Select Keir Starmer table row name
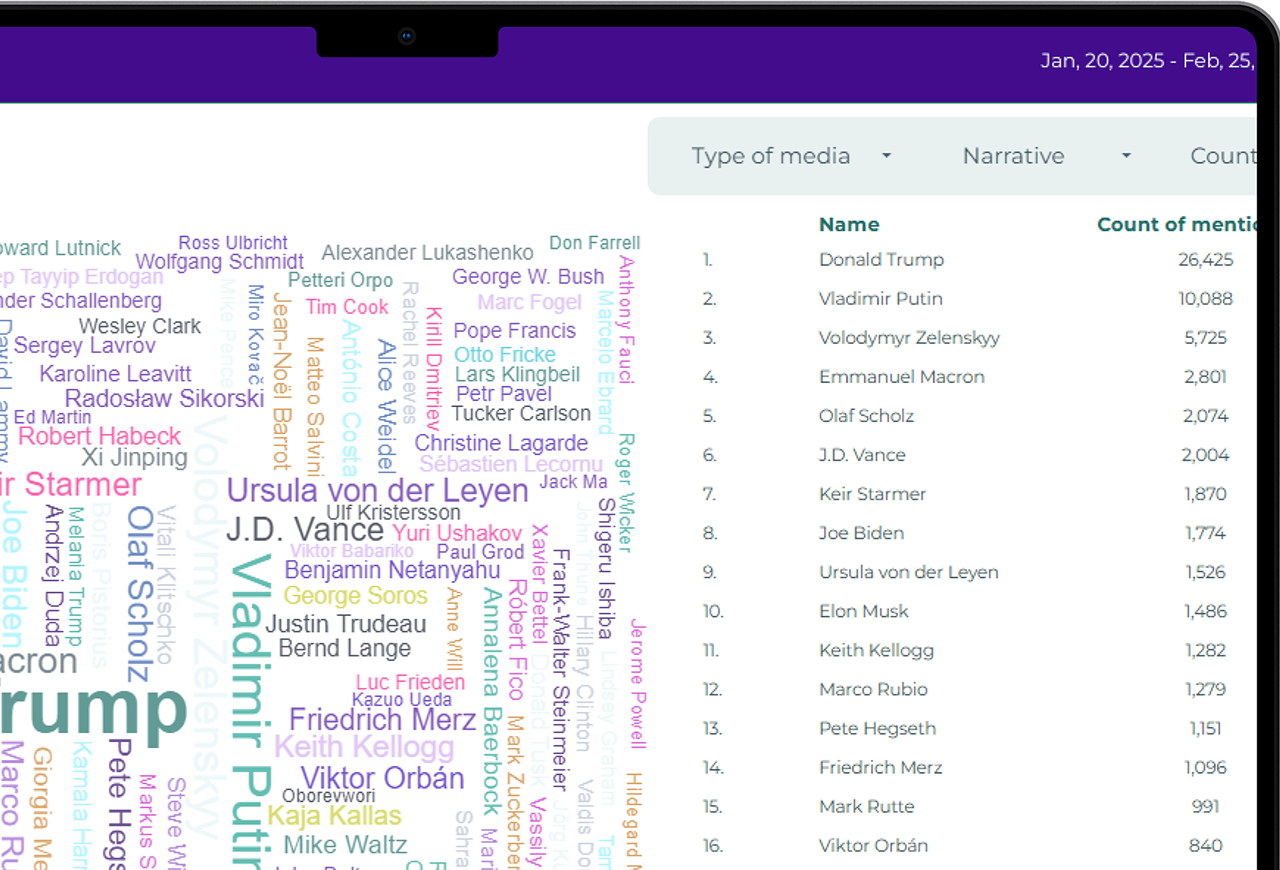The height and width of the screenshot is (870, 1280). [872, 493]
